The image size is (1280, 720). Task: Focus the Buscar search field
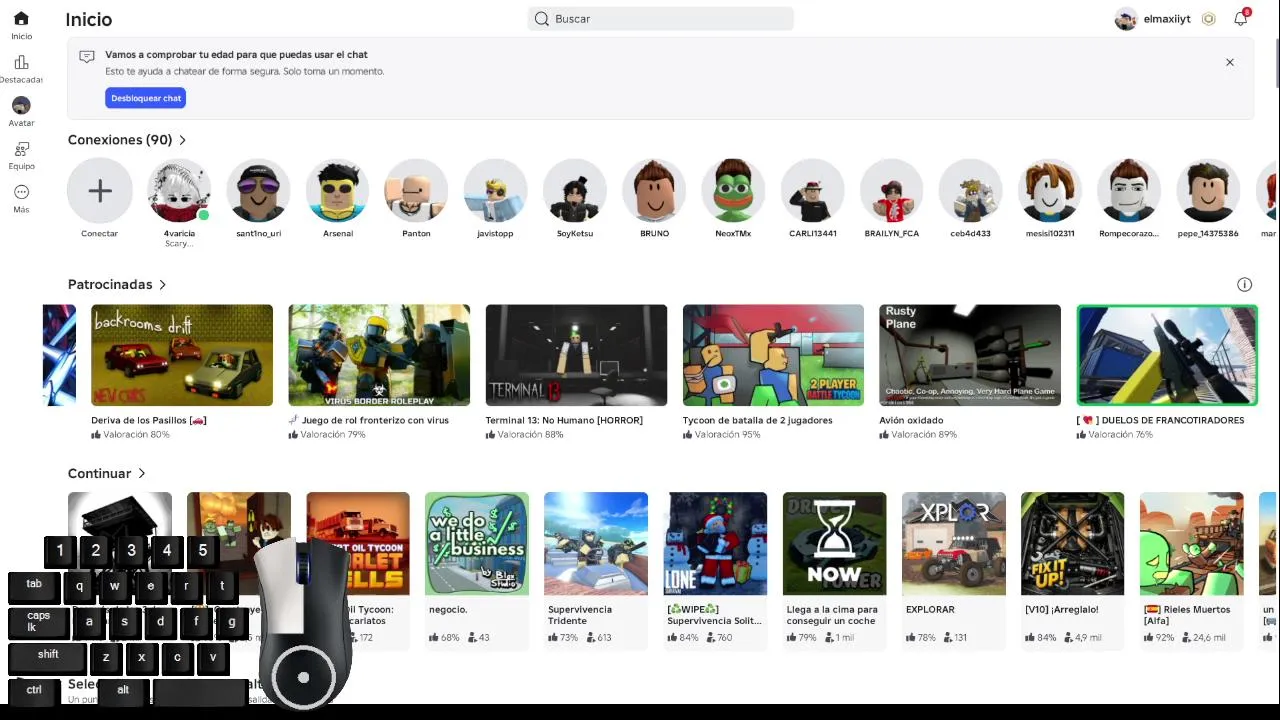[x=661, y=19]
